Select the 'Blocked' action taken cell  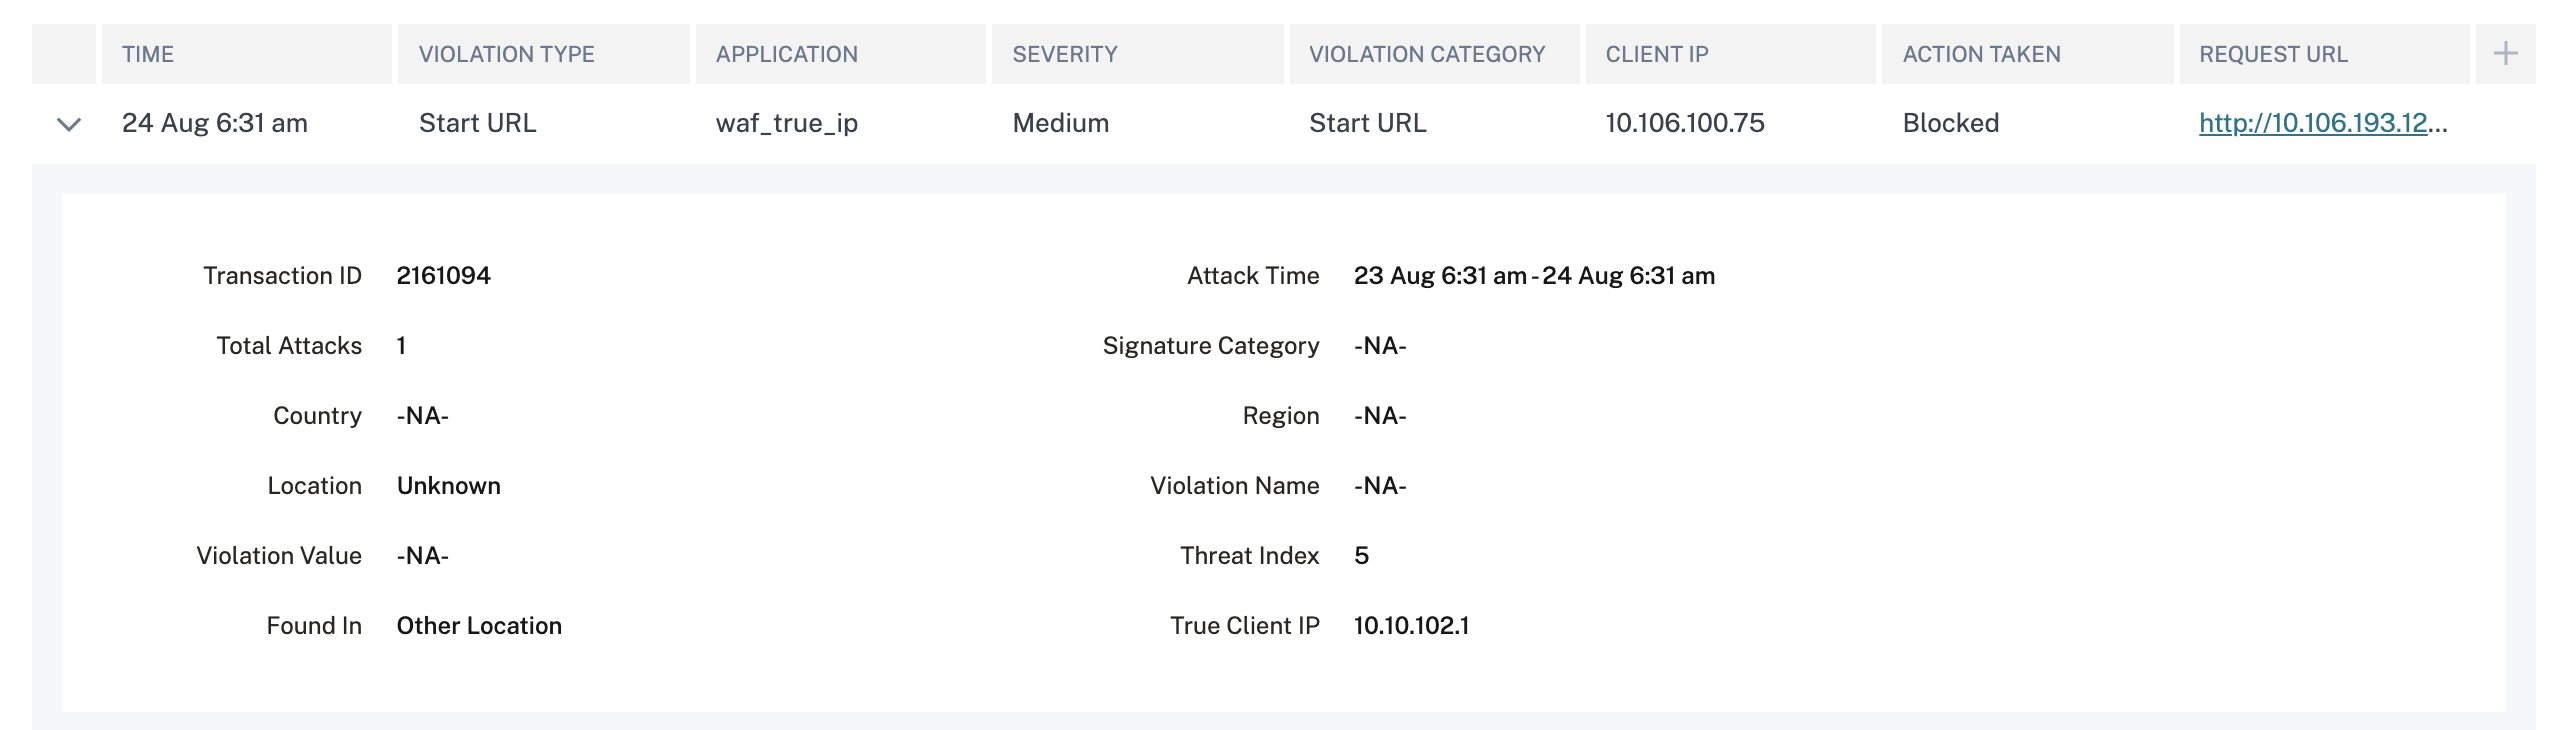click(1951, 123)
